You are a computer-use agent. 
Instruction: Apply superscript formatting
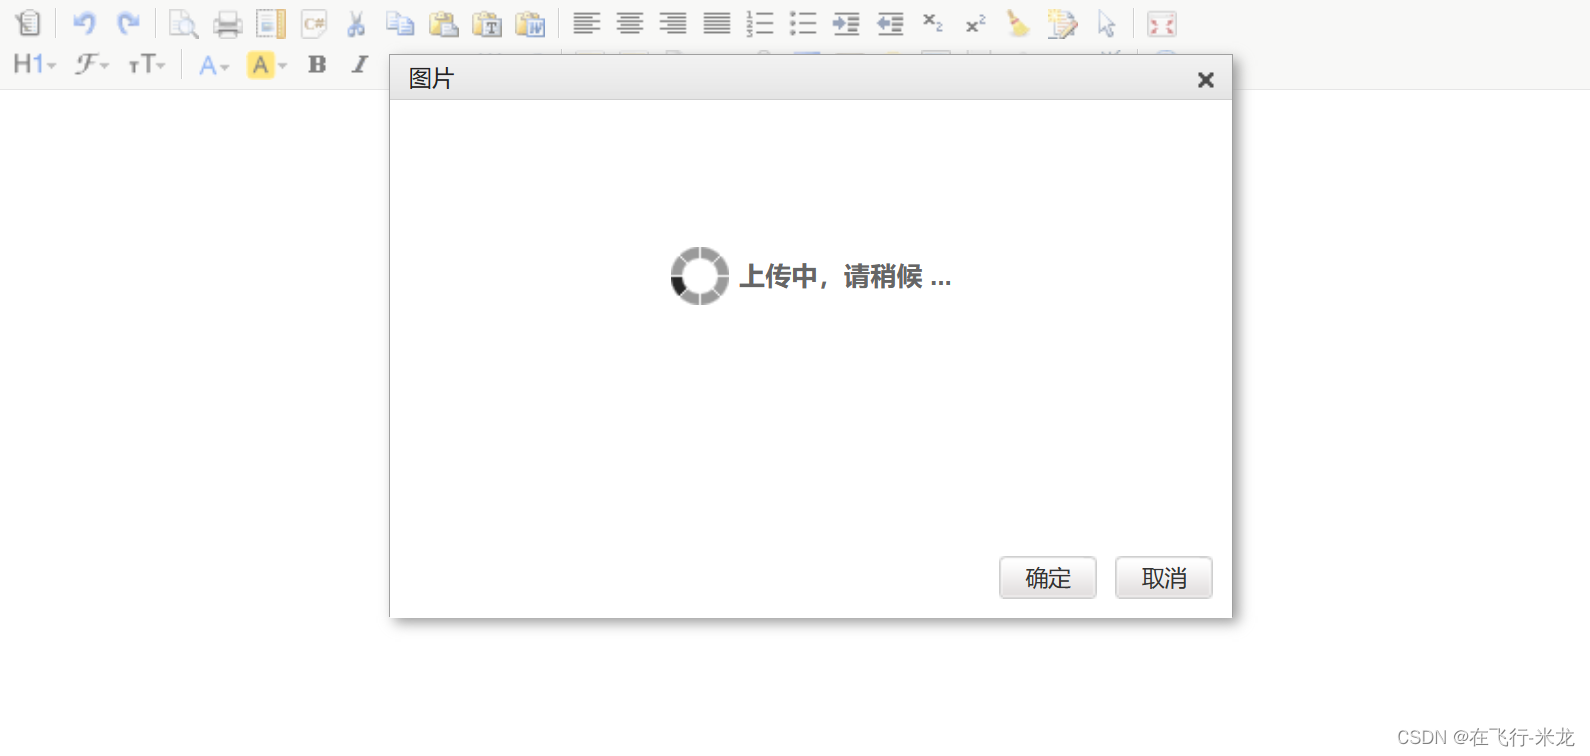click(976, 23)
